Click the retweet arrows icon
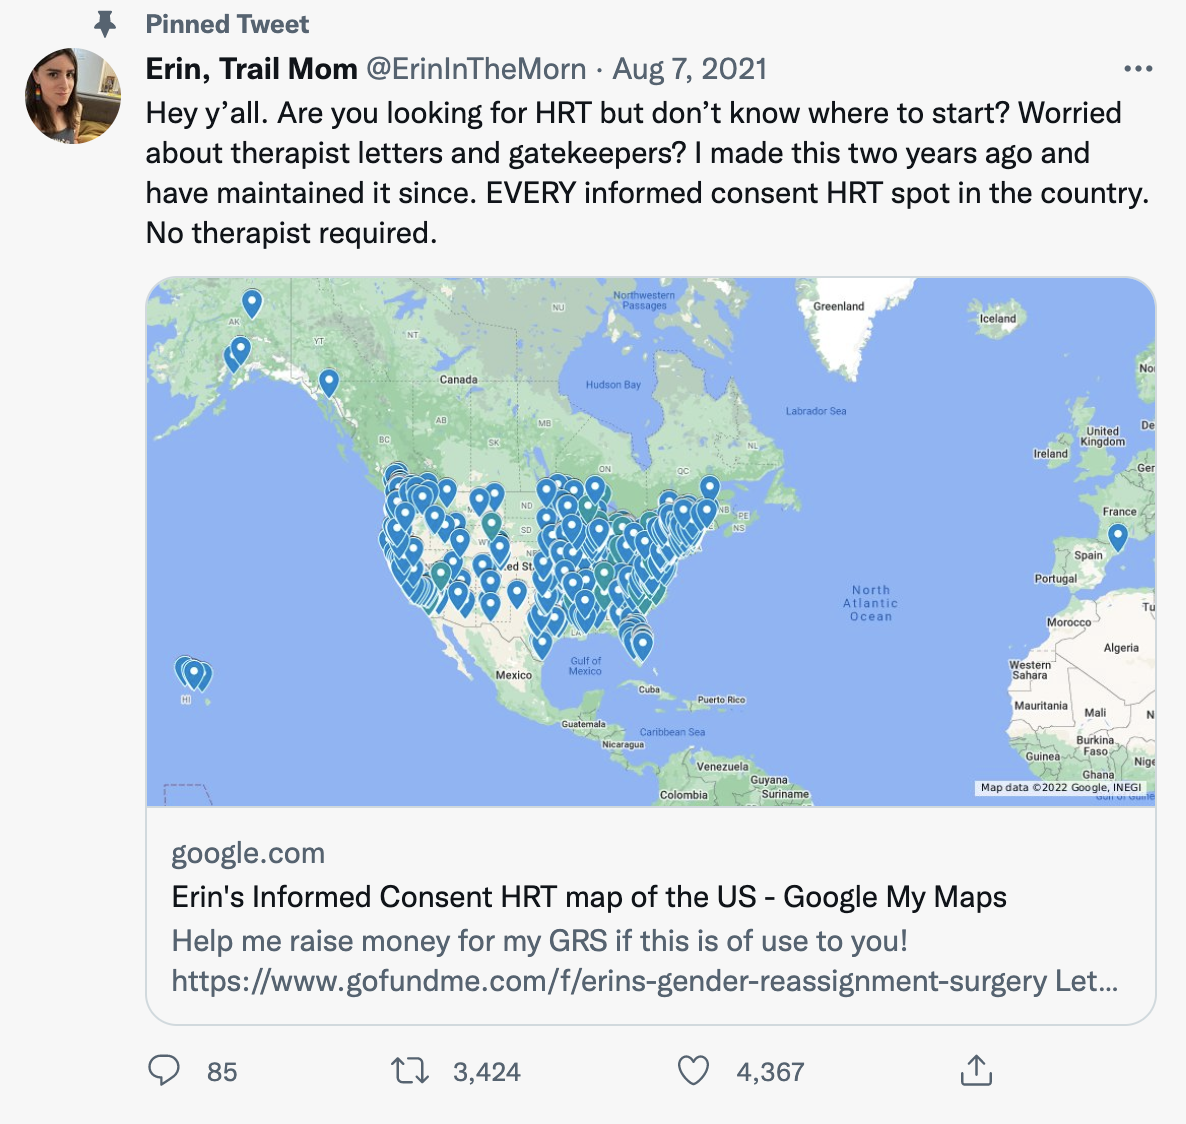 (x=409, y=1072)
